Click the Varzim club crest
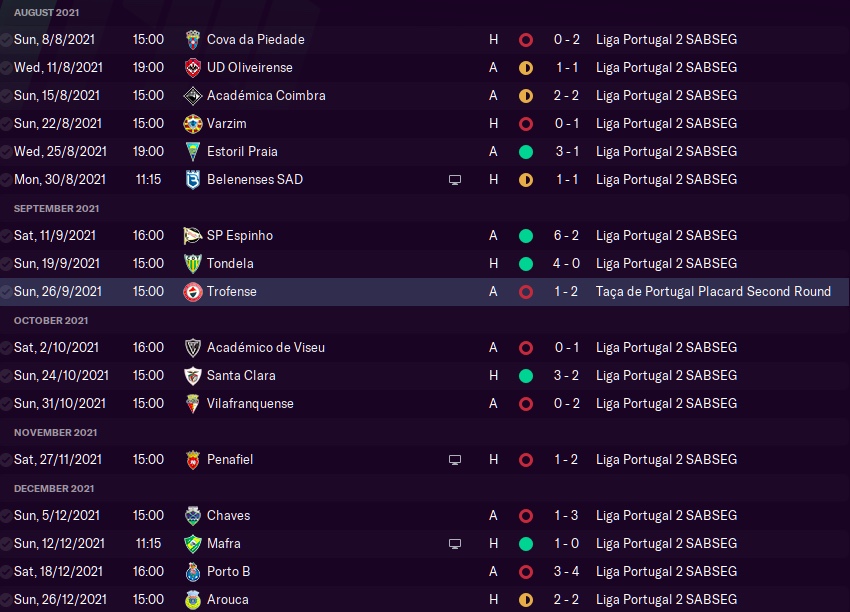 (x=193, y=124)
